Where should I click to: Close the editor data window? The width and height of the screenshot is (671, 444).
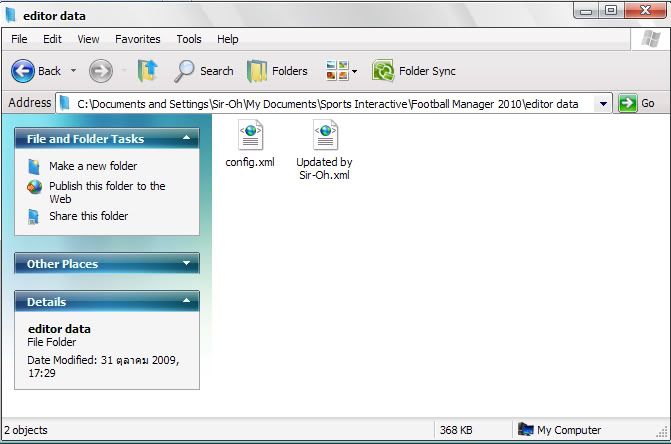[x=646, y=10]
